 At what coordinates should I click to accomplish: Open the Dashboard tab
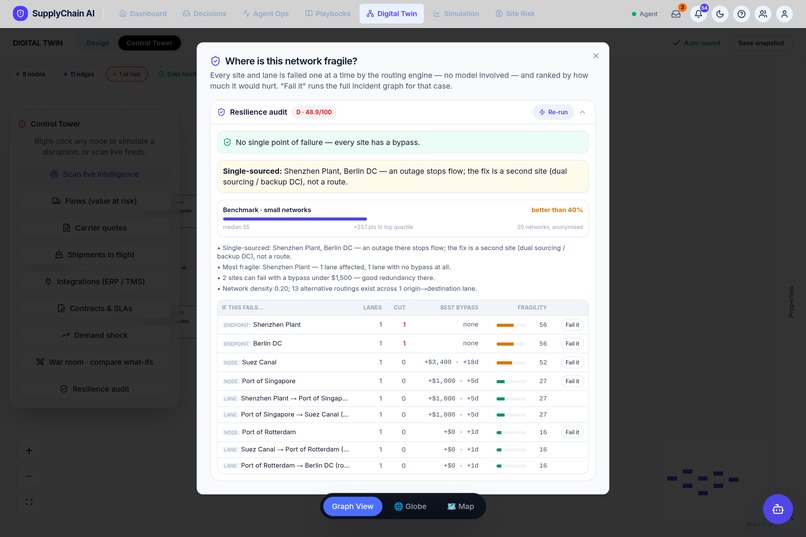(x=143, y=14)
